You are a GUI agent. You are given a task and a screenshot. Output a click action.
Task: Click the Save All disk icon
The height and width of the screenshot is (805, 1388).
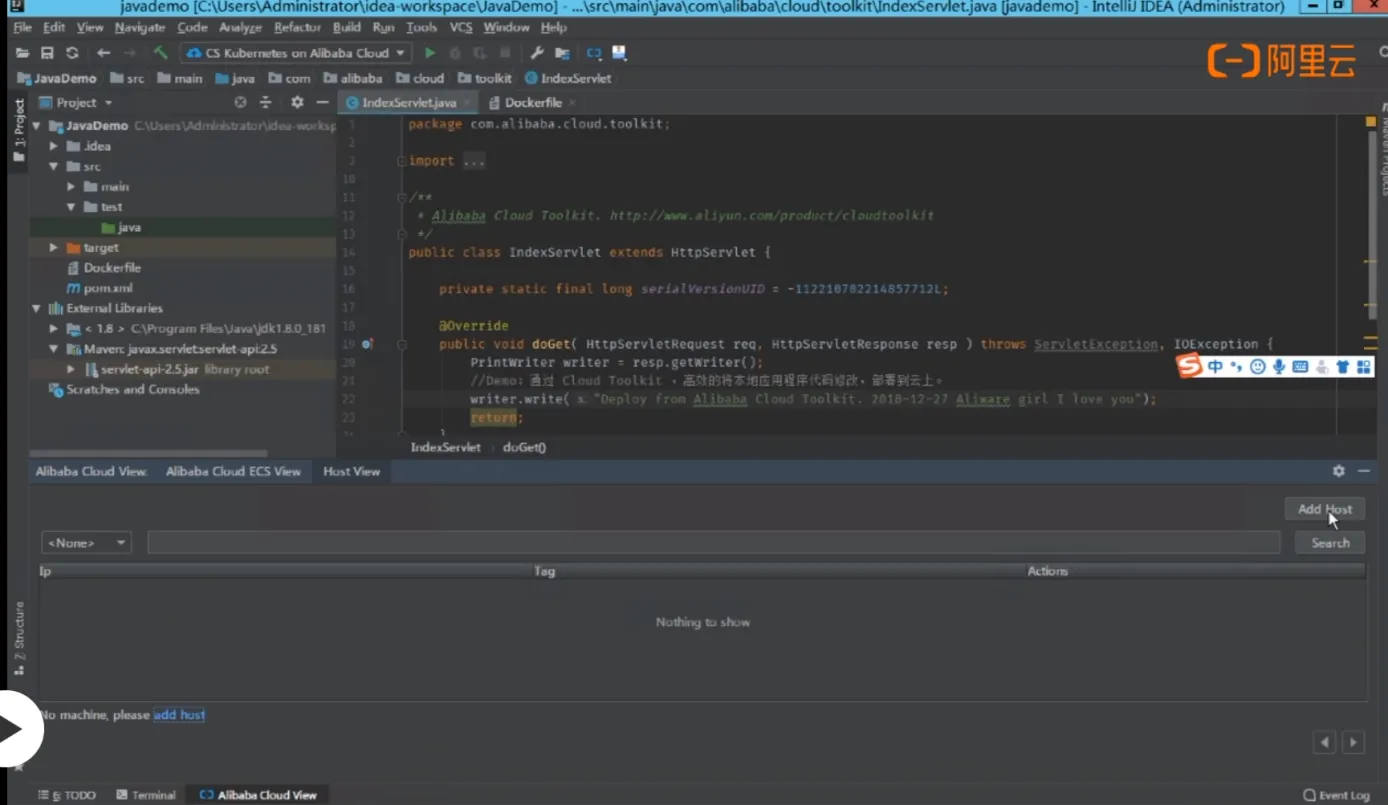pyautogui.click(x=47, y=53)
